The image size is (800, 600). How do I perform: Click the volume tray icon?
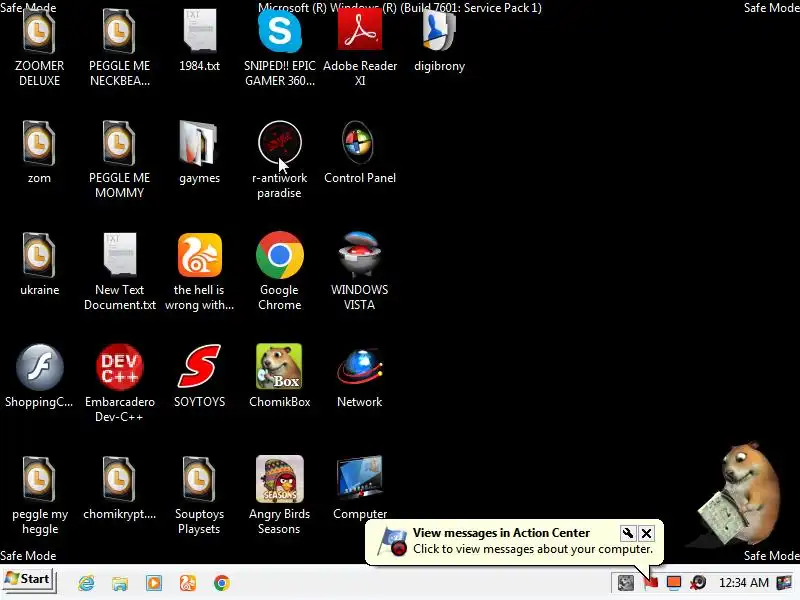(x=697, y=583)
